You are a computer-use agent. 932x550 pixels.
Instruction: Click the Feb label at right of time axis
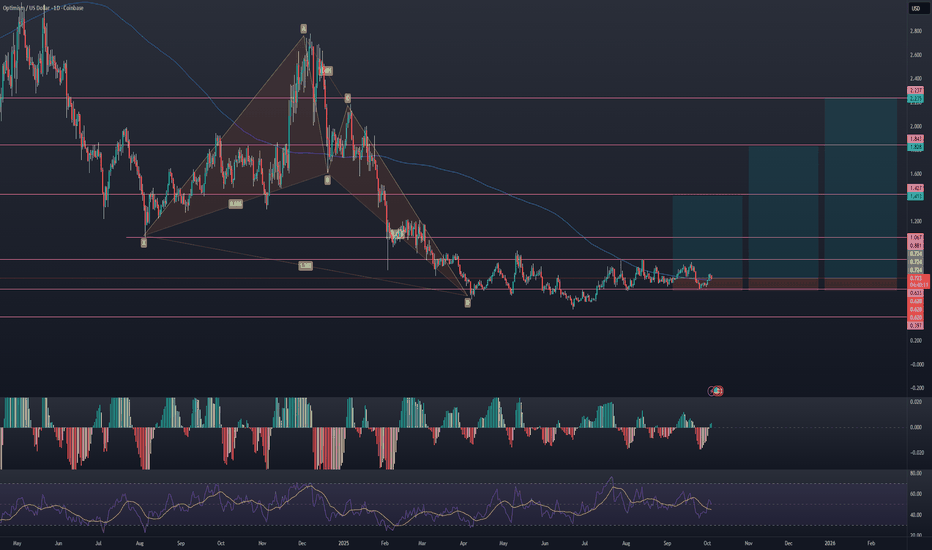pyautogui.click(x=869, y=541)
